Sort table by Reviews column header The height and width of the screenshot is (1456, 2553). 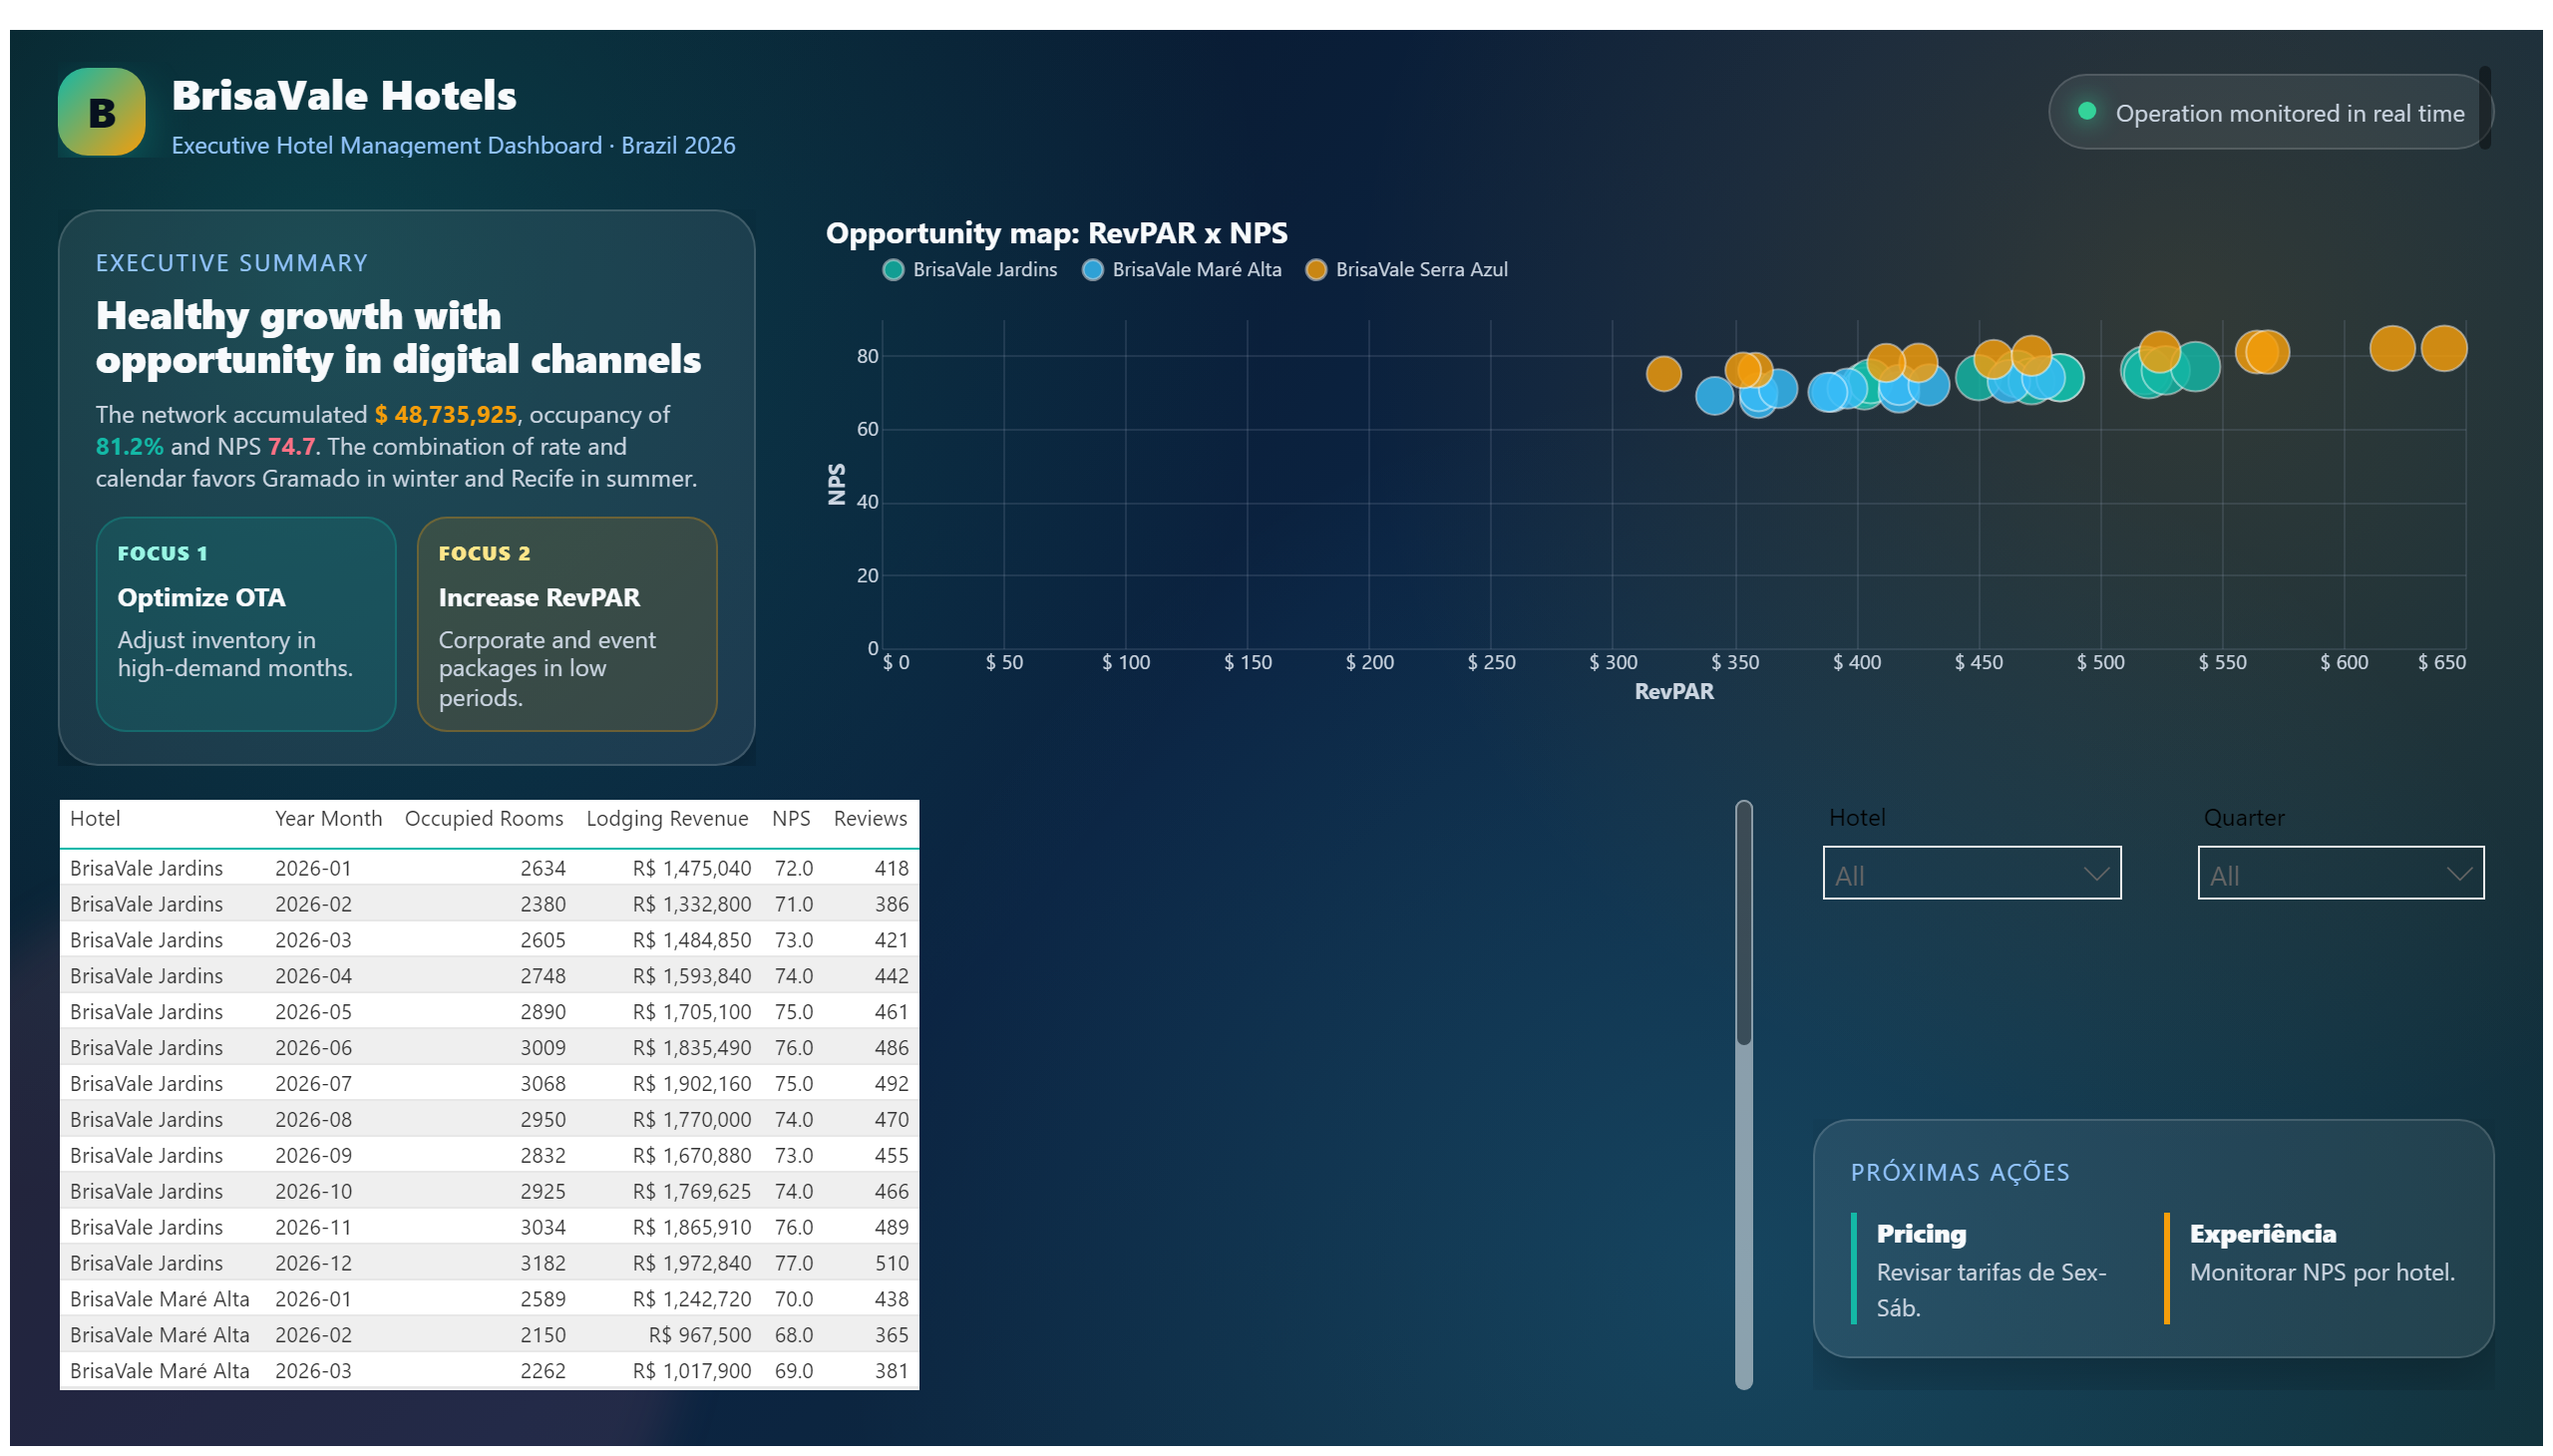(x=870, y=819)
